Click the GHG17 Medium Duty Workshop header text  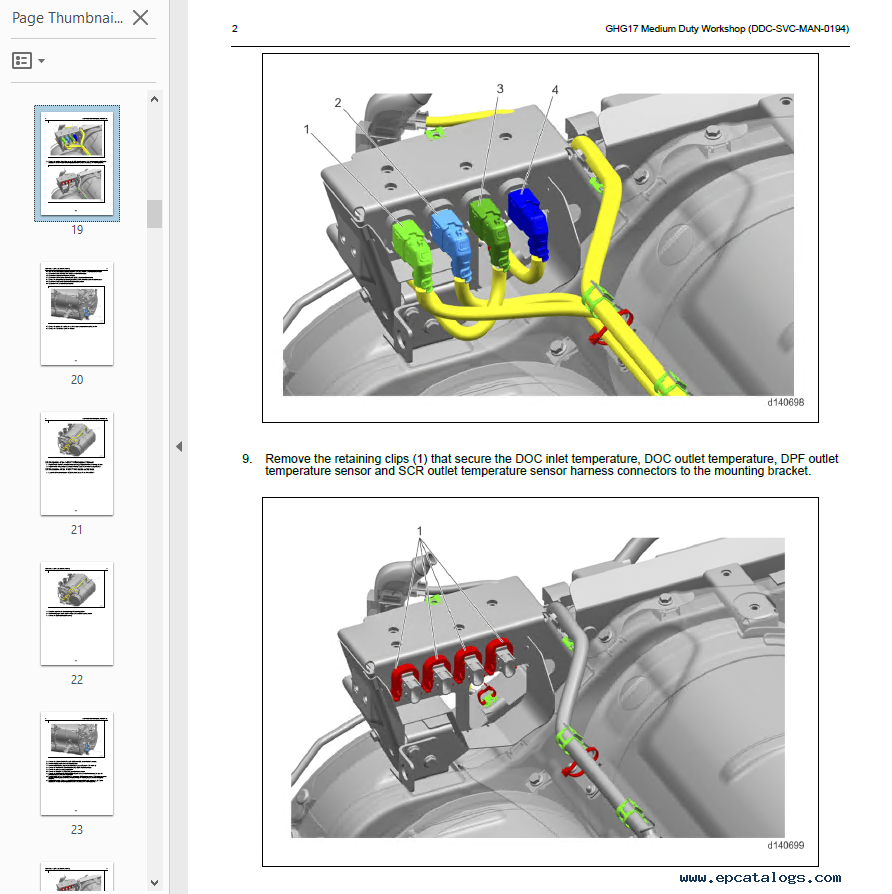[x=727, y=29]
